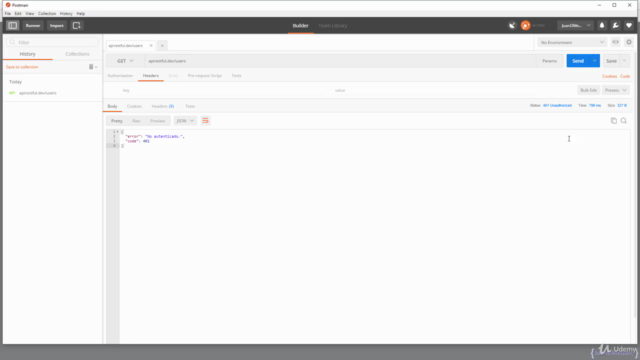Image resolution: width=640 pixels, height=360 pixels.
Task: Open manage environments gear icon
Action: point(629,42)
